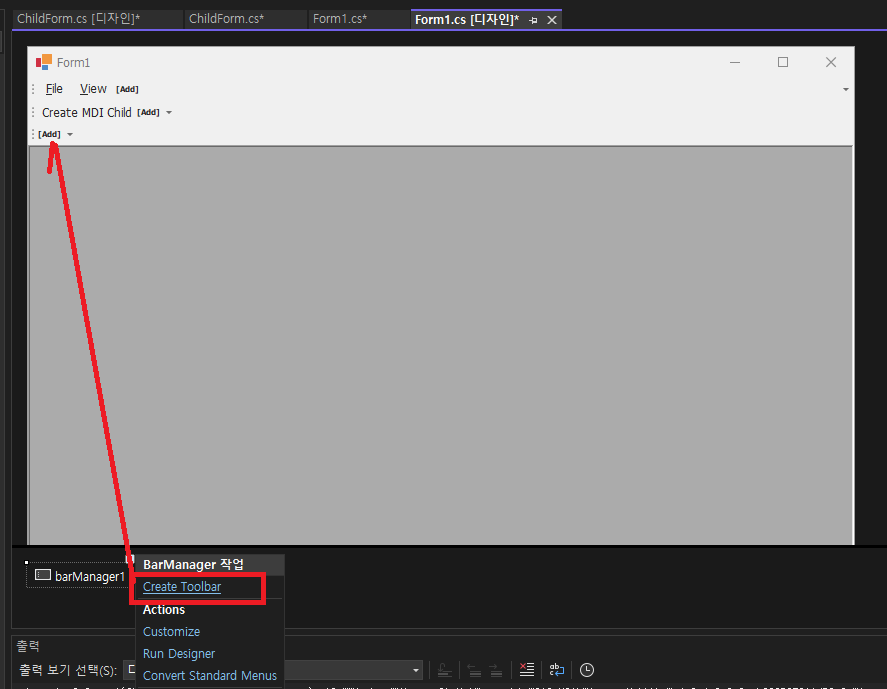The width and height of the screenshot is (887, 689).
Task: Click [Add] next to the View menu
Action: point(127,89)
